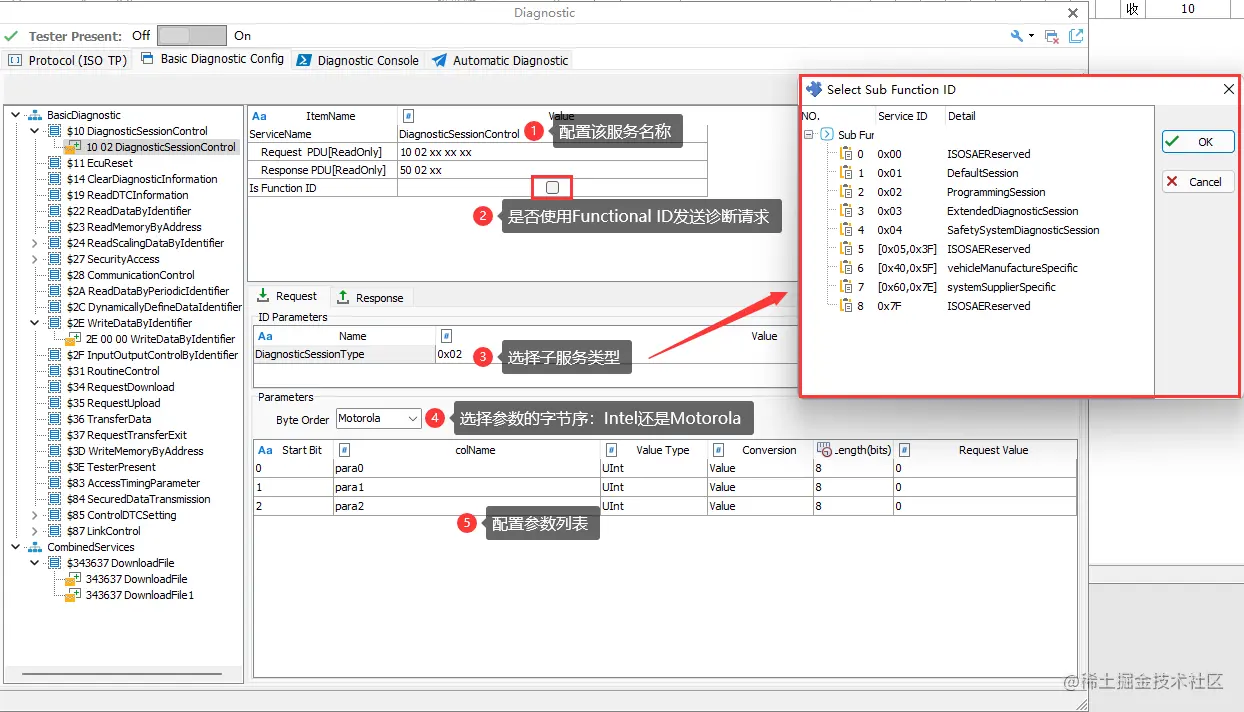This screenshot has height=712, width=1244.
Task: Click the $11 EcuReset service icon
Action: click(x=55, y=163)
